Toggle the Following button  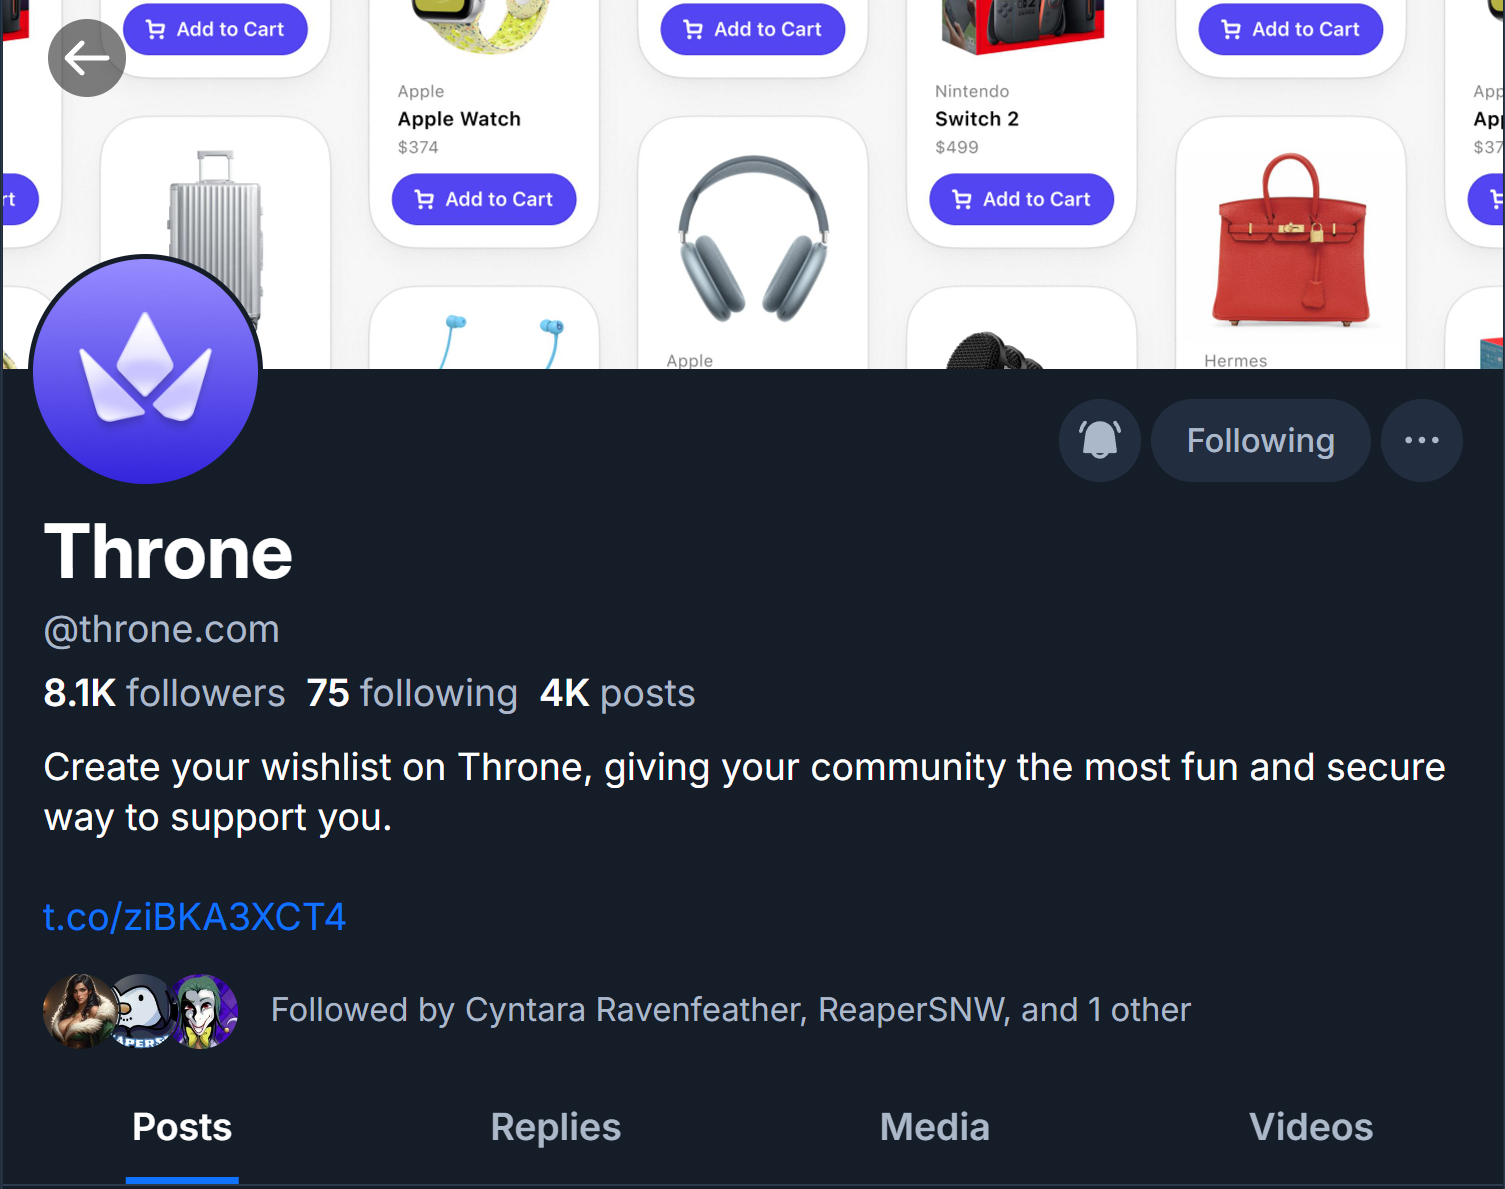click(1260, 440)
